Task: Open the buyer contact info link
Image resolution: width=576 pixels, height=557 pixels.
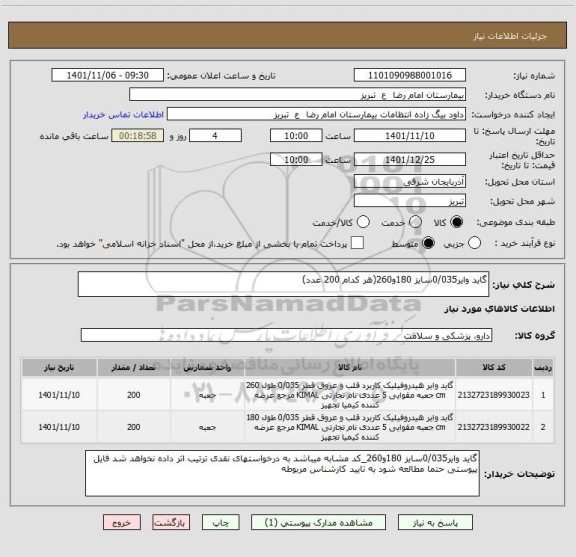Action: pyautogui.click(x=123, y=115)
